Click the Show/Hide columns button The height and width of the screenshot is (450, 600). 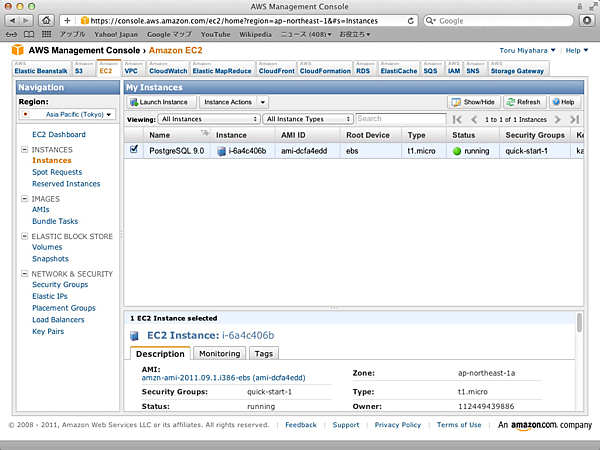473,102
